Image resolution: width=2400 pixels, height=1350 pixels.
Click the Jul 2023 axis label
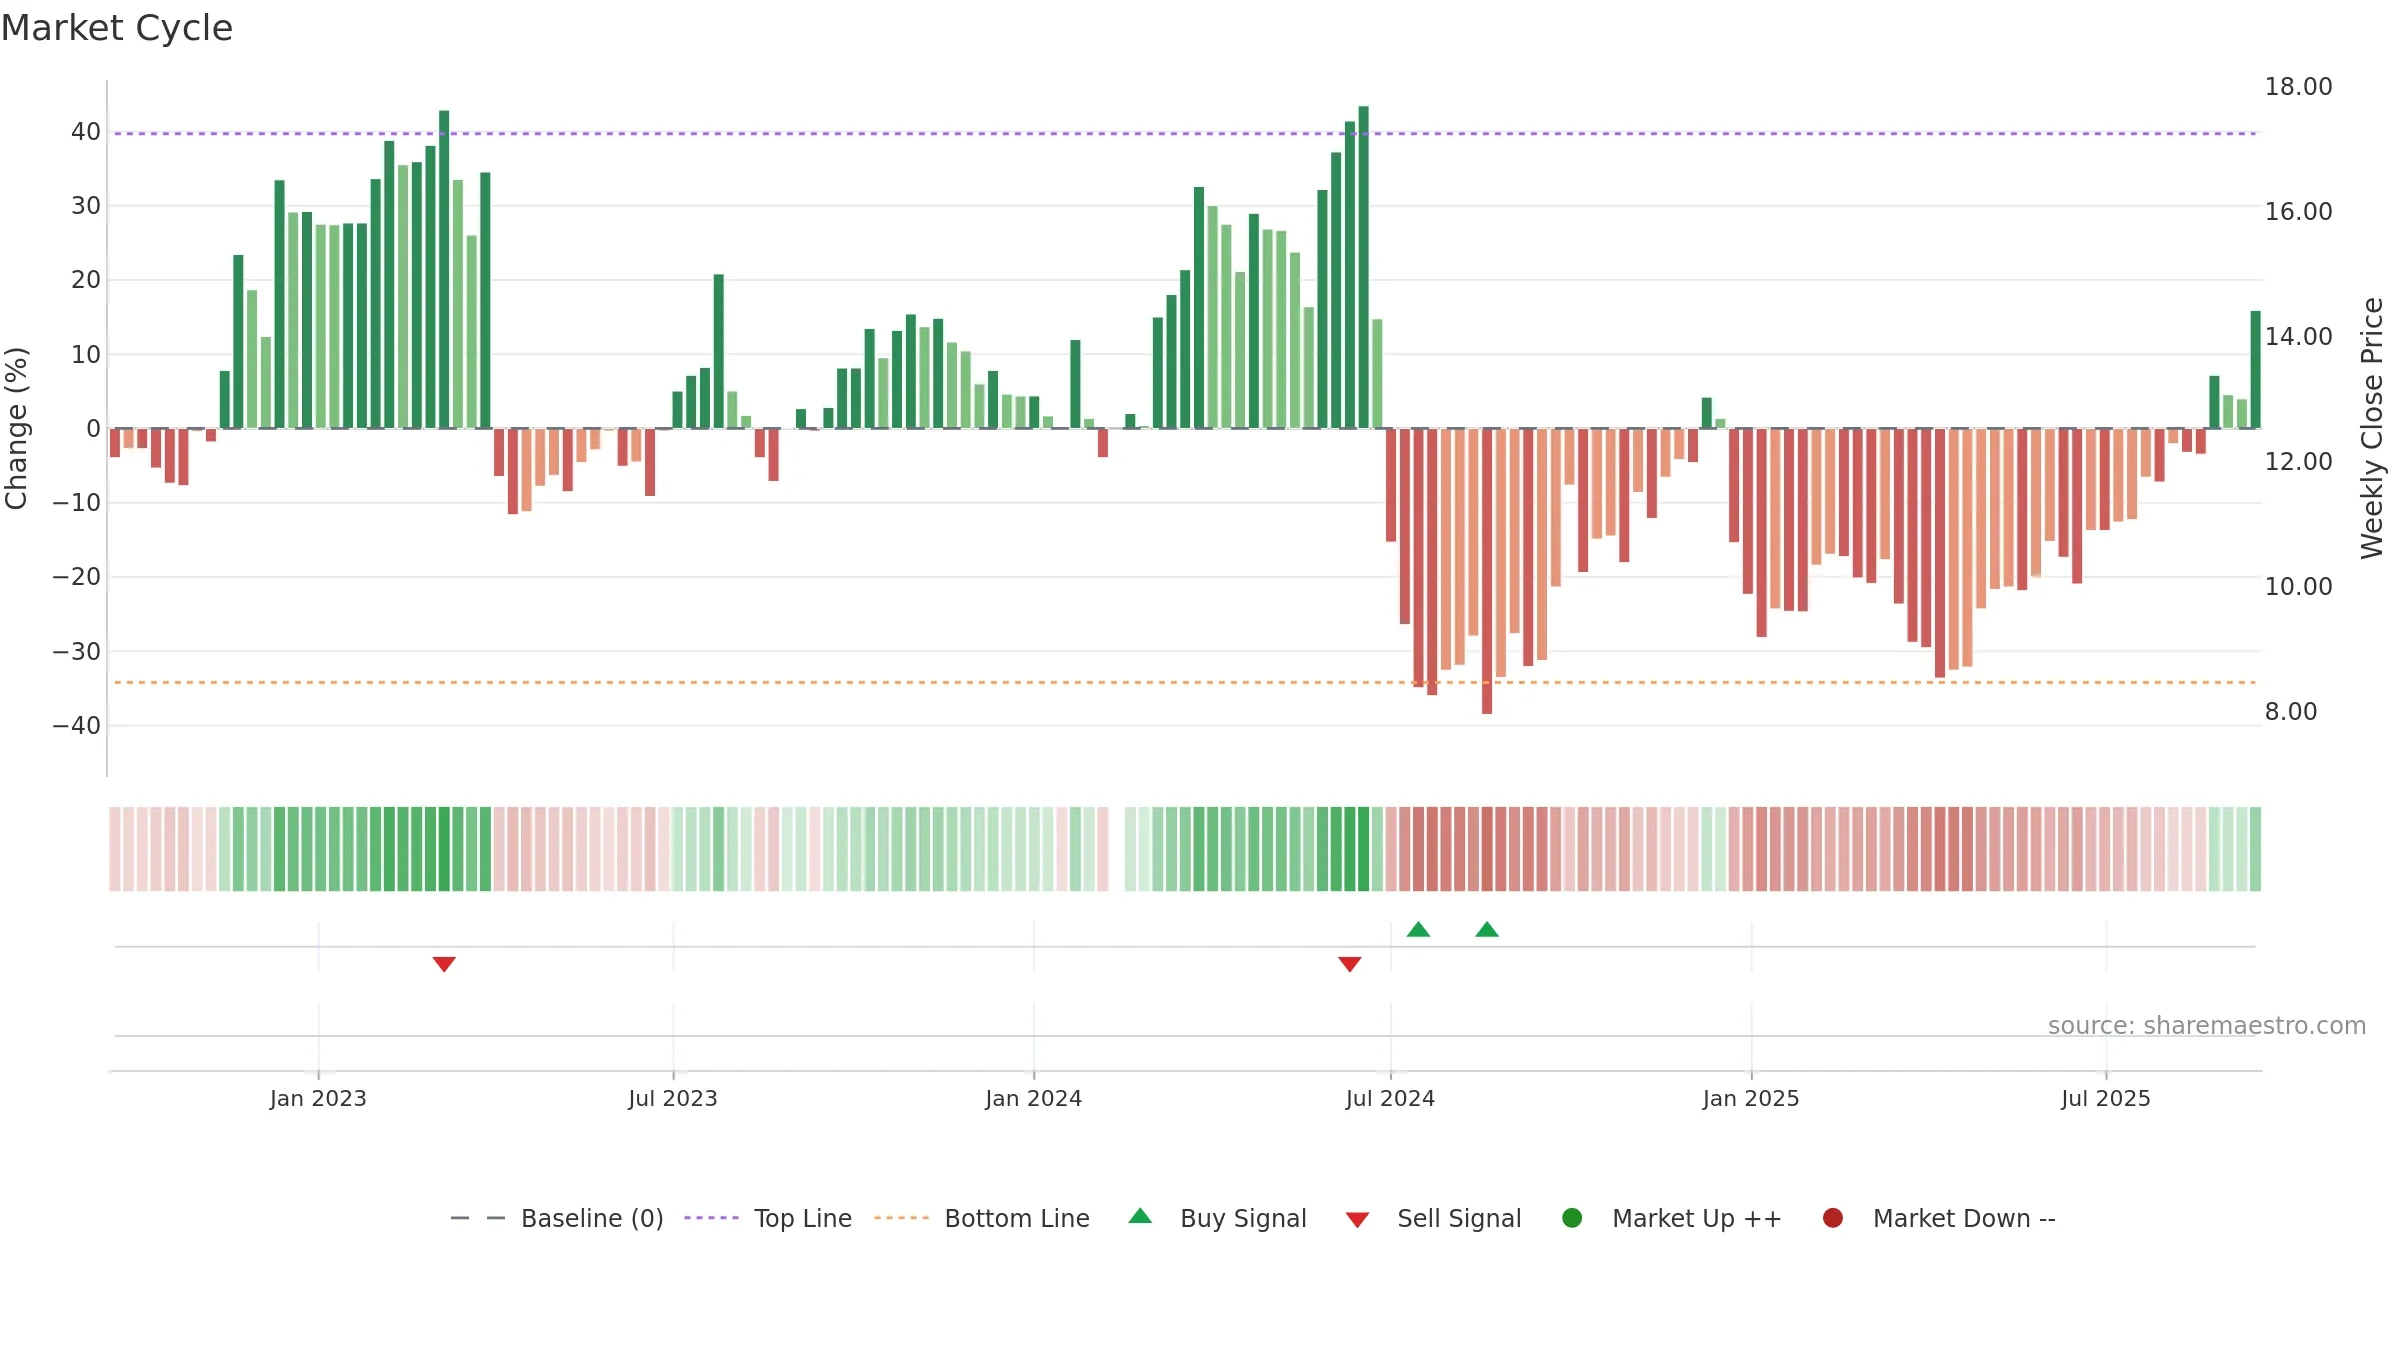pos(673,1099)
